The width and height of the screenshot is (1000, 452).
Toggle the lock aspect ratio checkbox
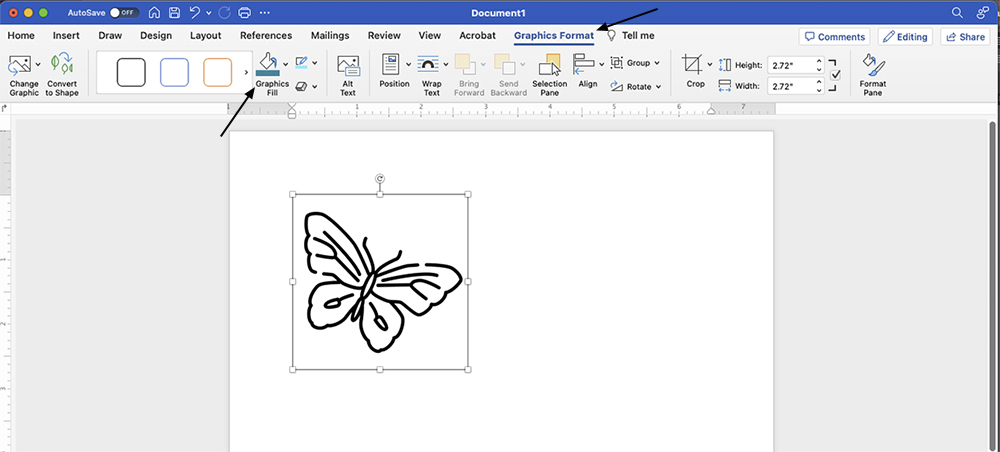coord(836,75)
